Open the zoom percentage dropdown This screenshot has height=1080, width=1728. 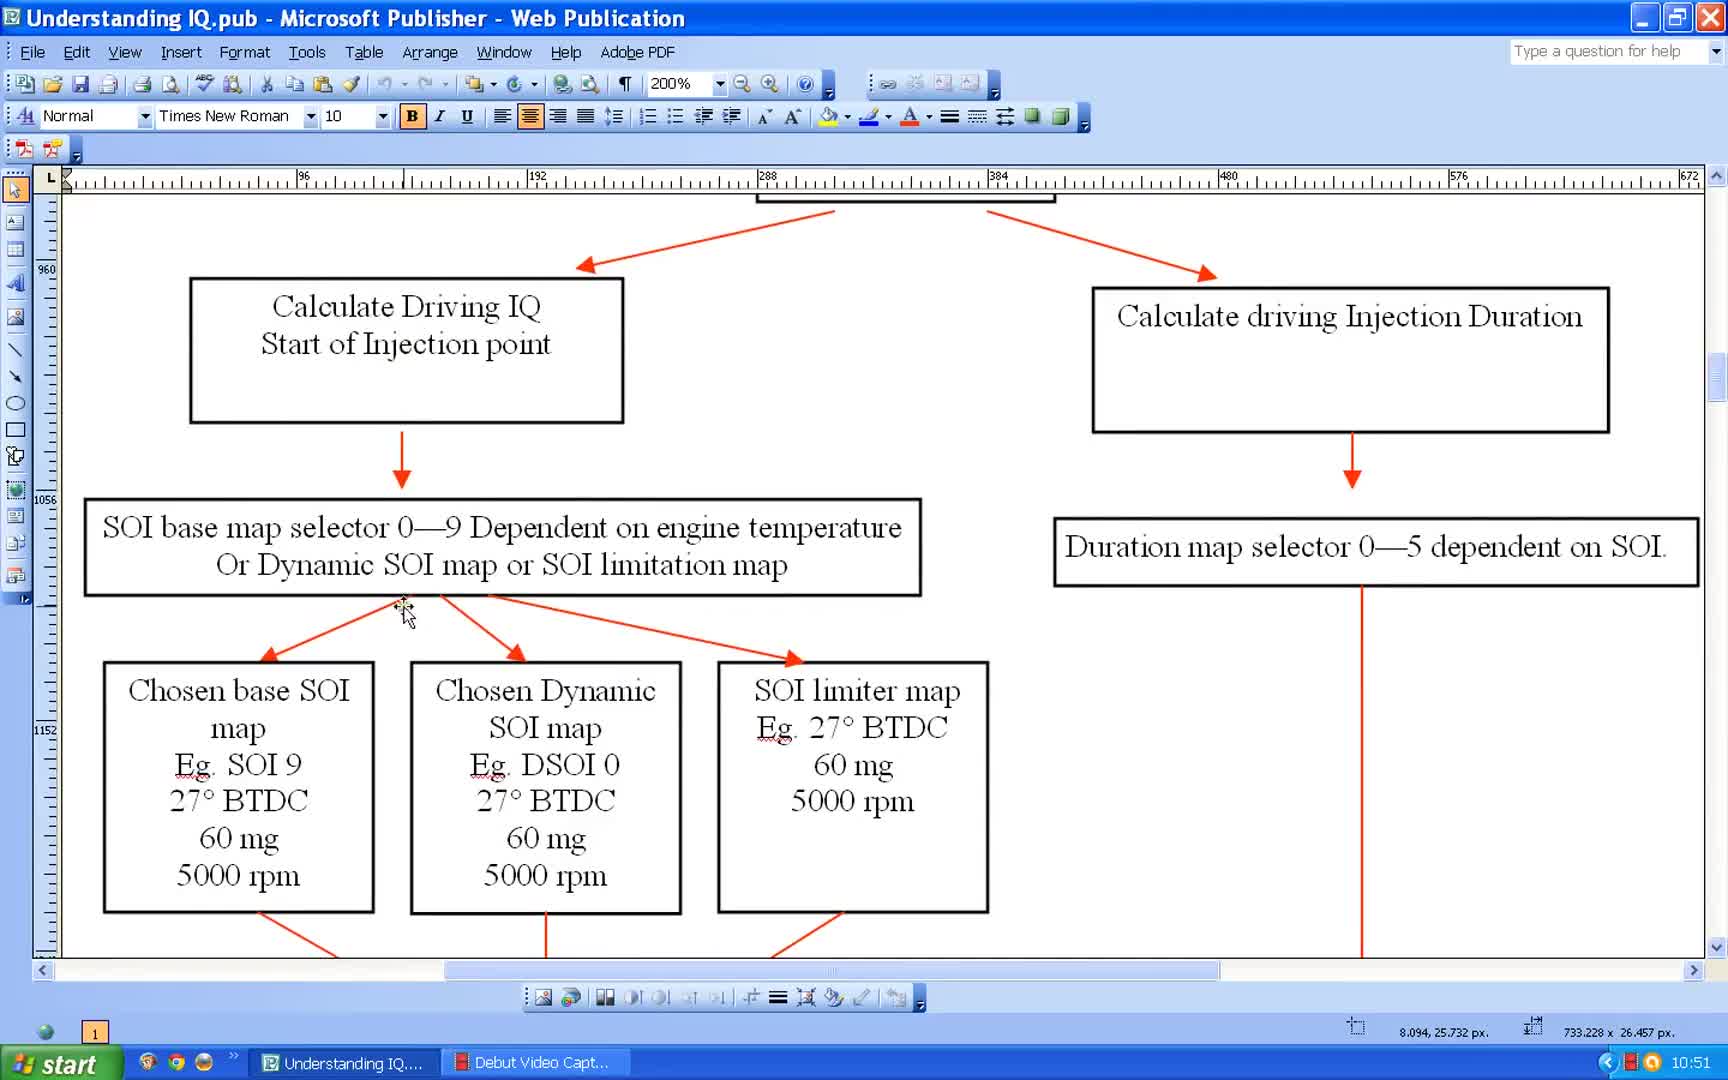(719, 85)
